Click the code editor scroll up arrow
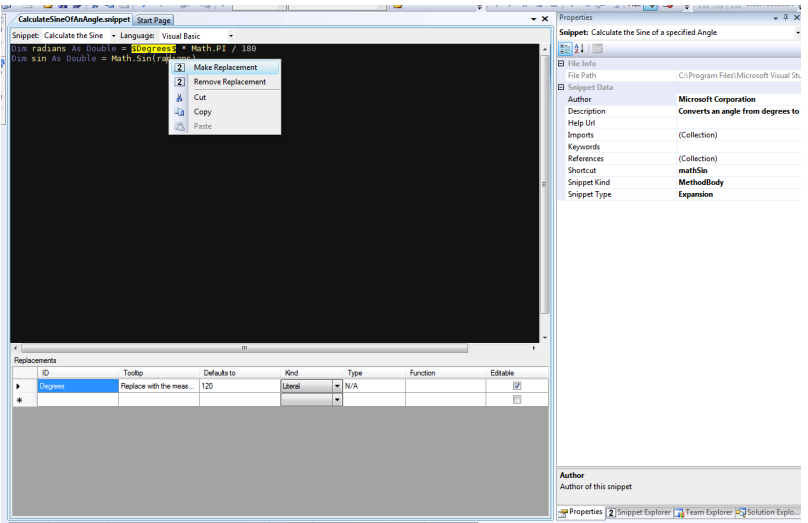The width and height of the screenshot is (808, 523). click(x=545, y=49)
